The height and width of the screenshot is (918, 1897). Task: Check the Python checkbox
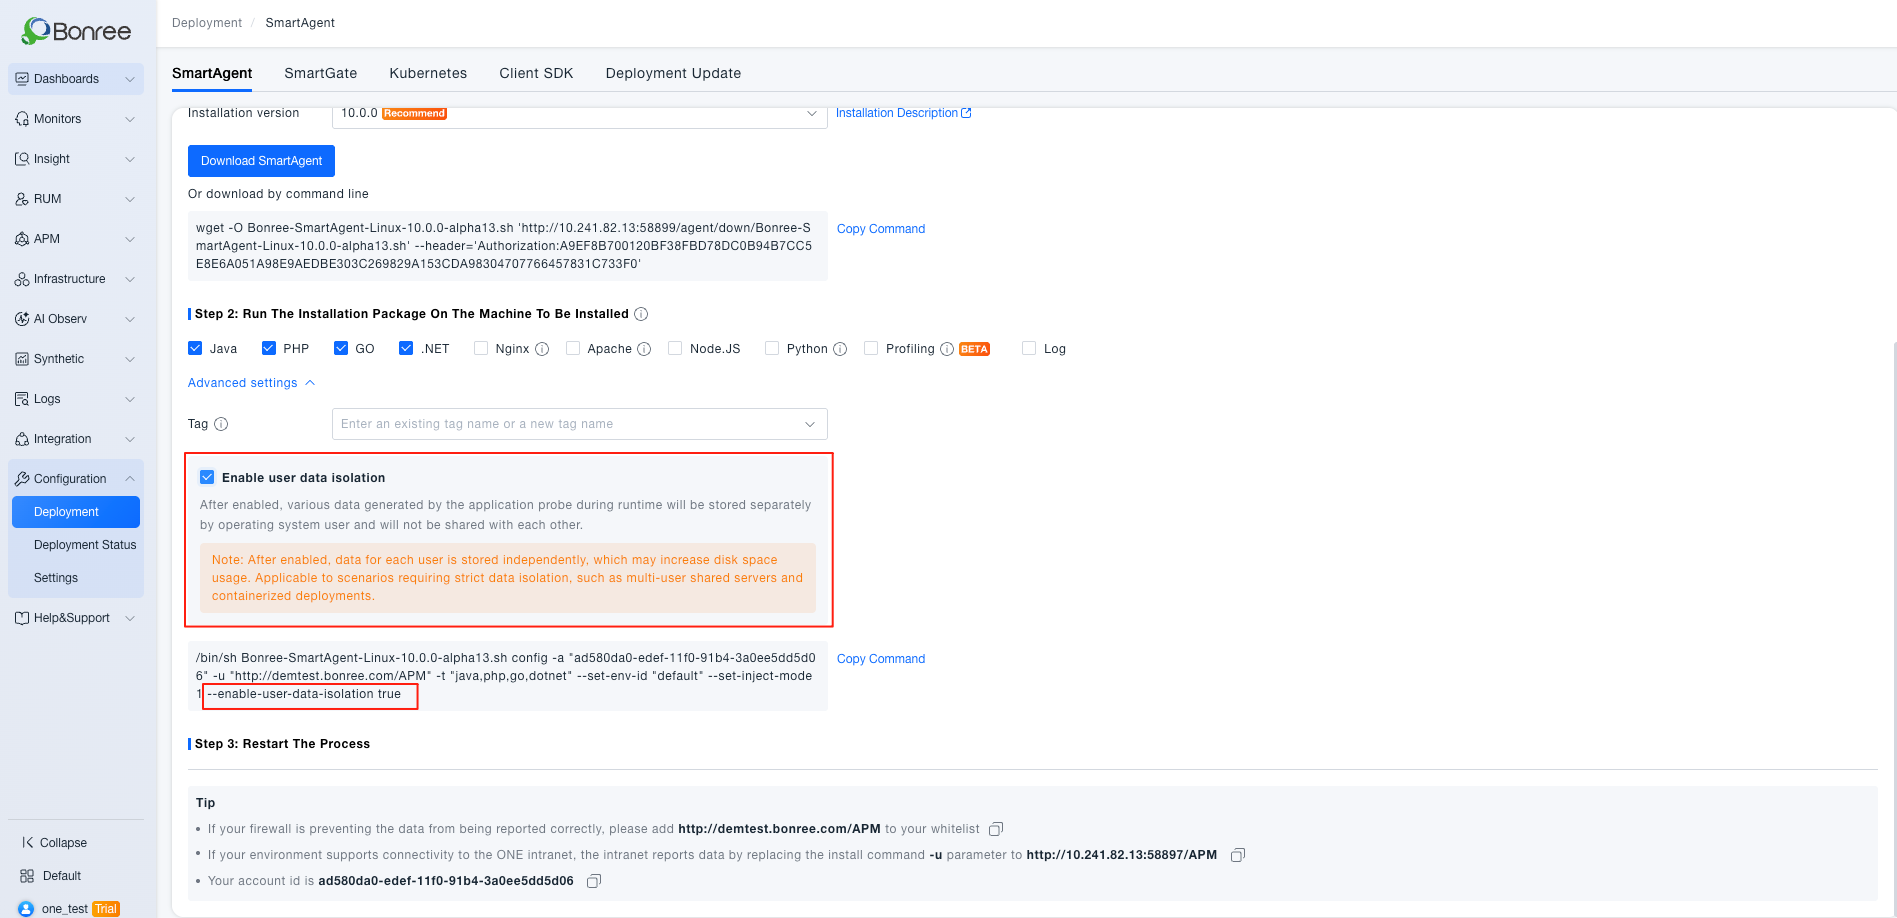tap(772, 348)
